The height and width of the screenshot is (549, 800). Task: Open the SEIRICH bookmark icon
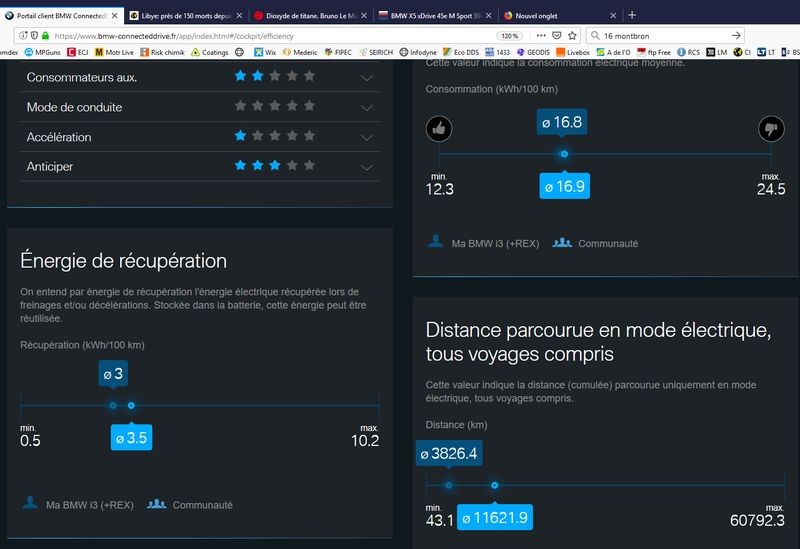point(363,52)
